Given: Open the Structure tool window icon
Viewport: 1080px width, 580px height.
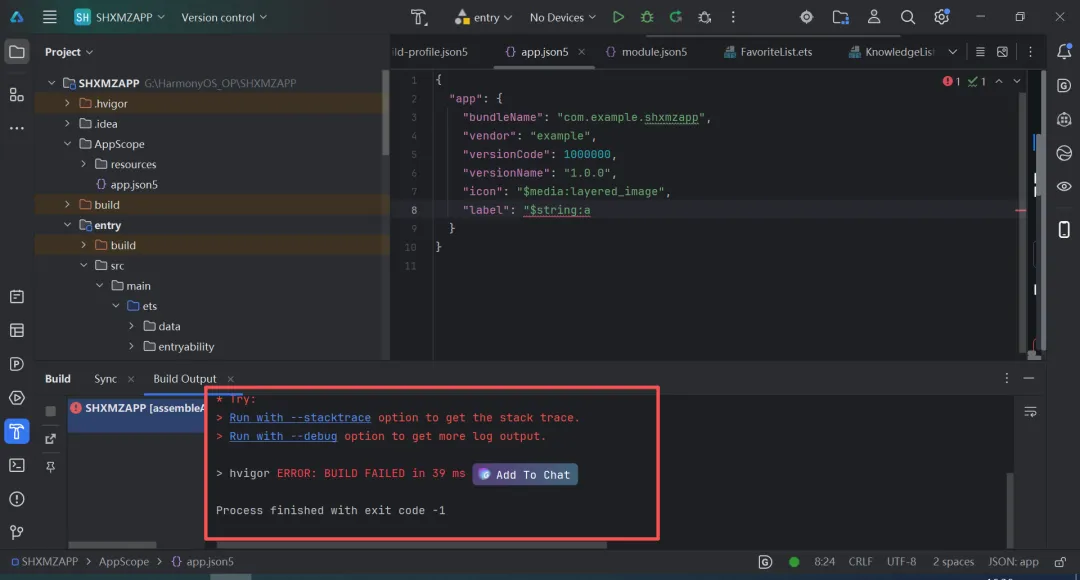Looking at the screenshot, I should point(17,94).
